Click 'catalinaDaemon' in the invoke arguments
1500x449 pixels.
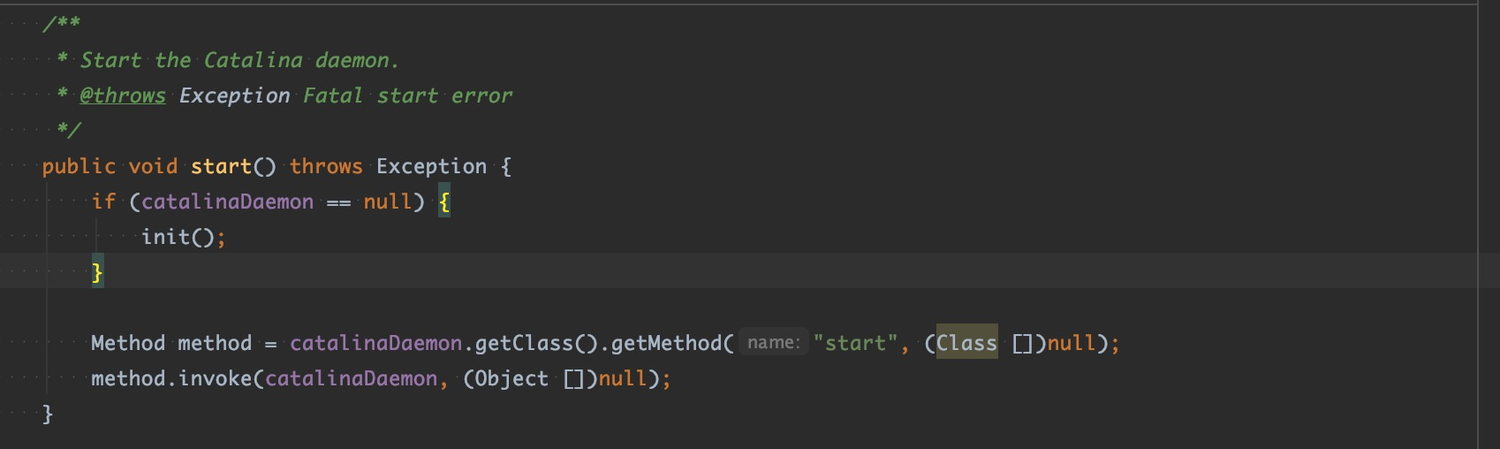click(x=351, y=379)
